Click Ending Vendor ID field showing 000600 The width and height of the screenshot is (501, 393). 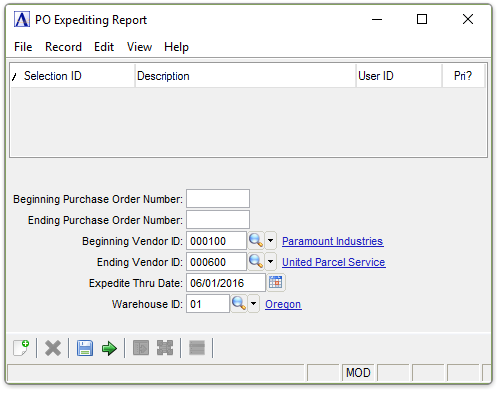(x=216, y=262)
